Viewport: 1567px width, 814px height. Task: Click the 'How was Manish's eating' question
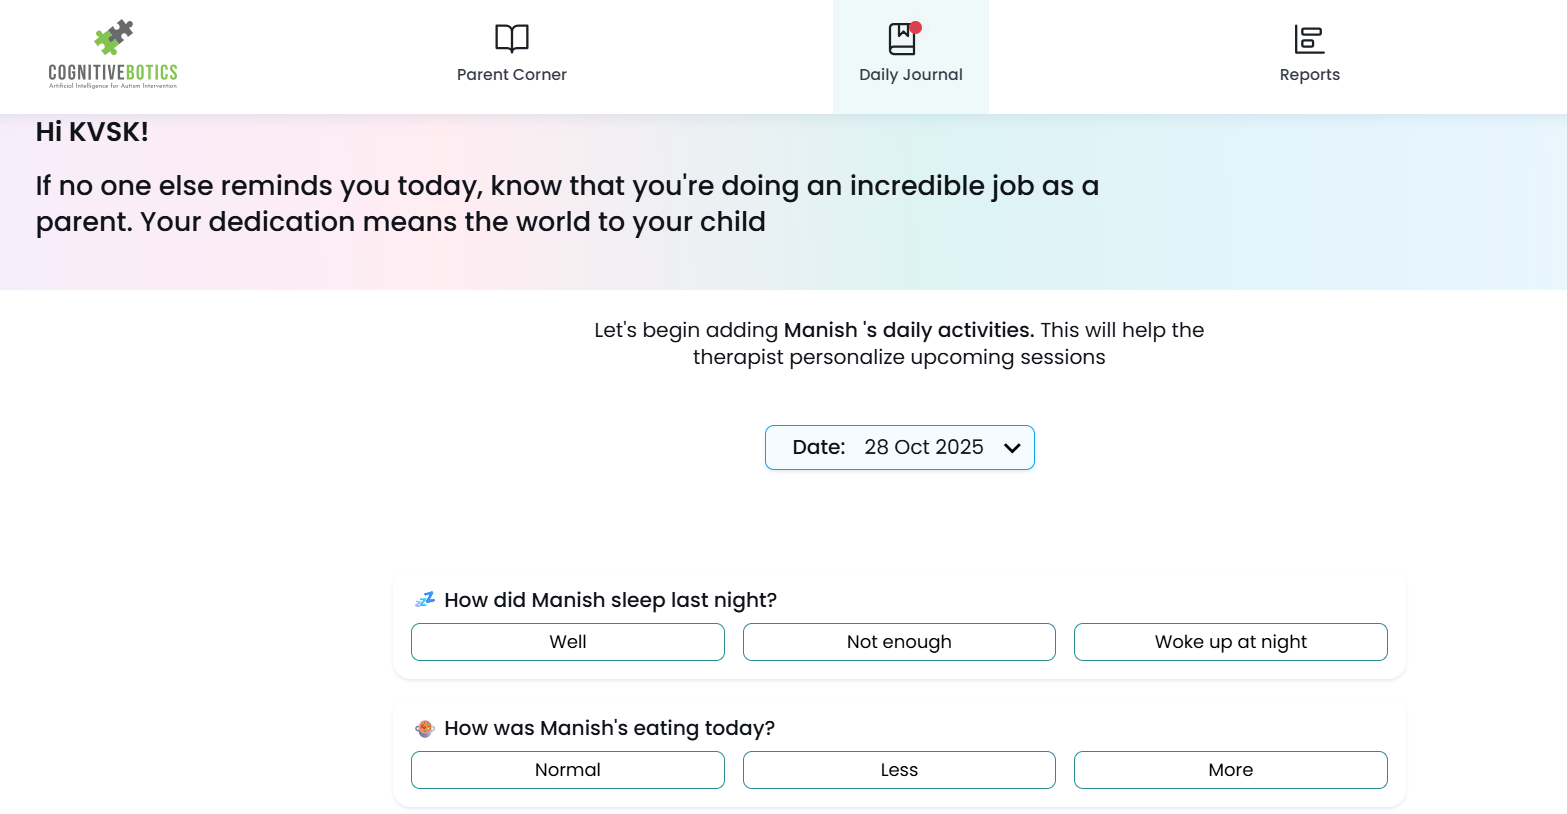[x=609, y=728]
